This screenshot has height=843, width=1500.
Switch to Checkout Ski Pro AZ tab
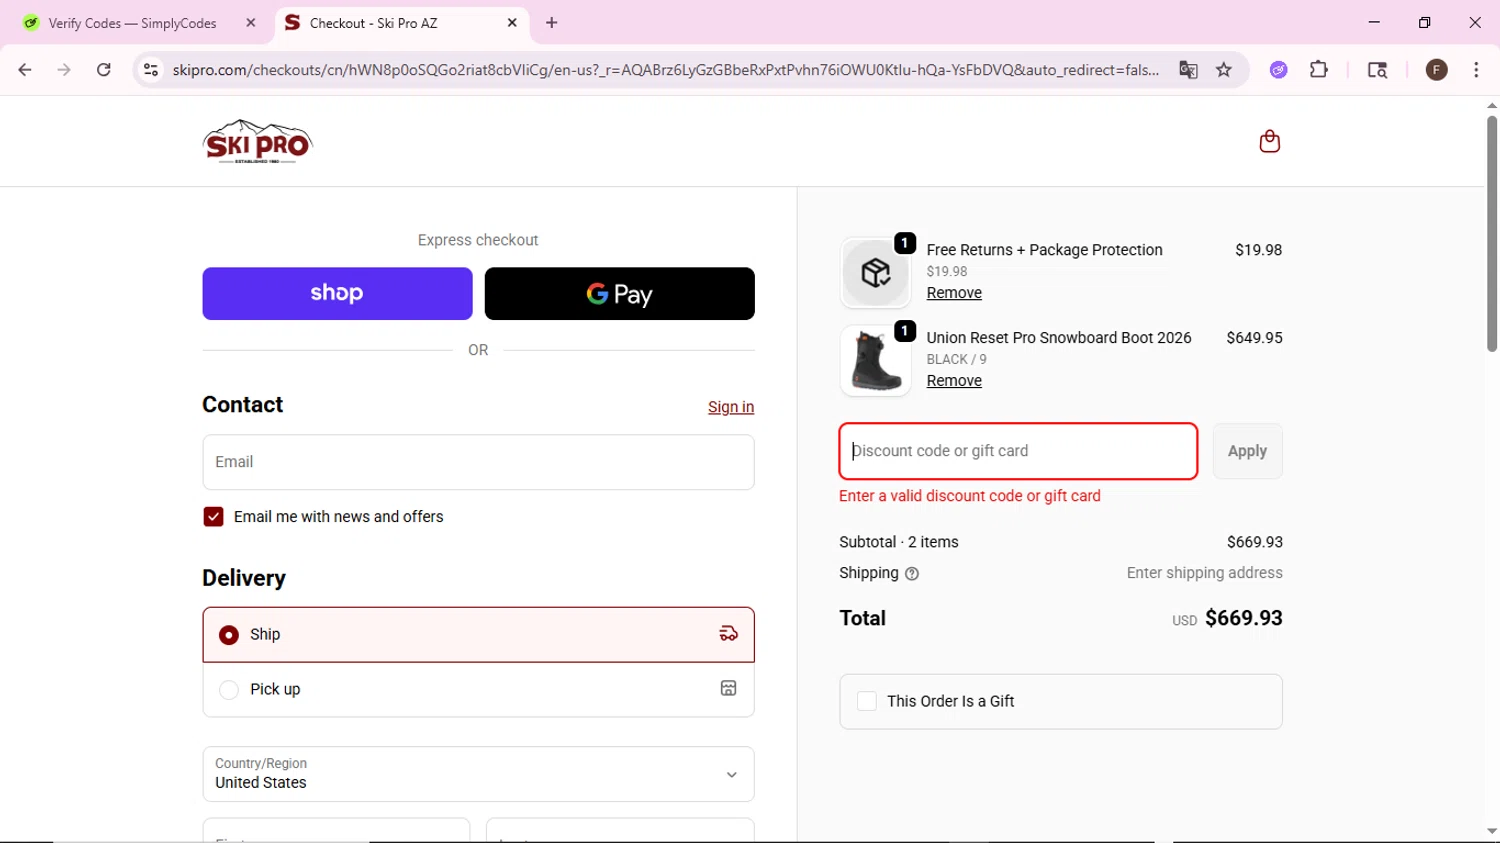click(x=400, y=22)
